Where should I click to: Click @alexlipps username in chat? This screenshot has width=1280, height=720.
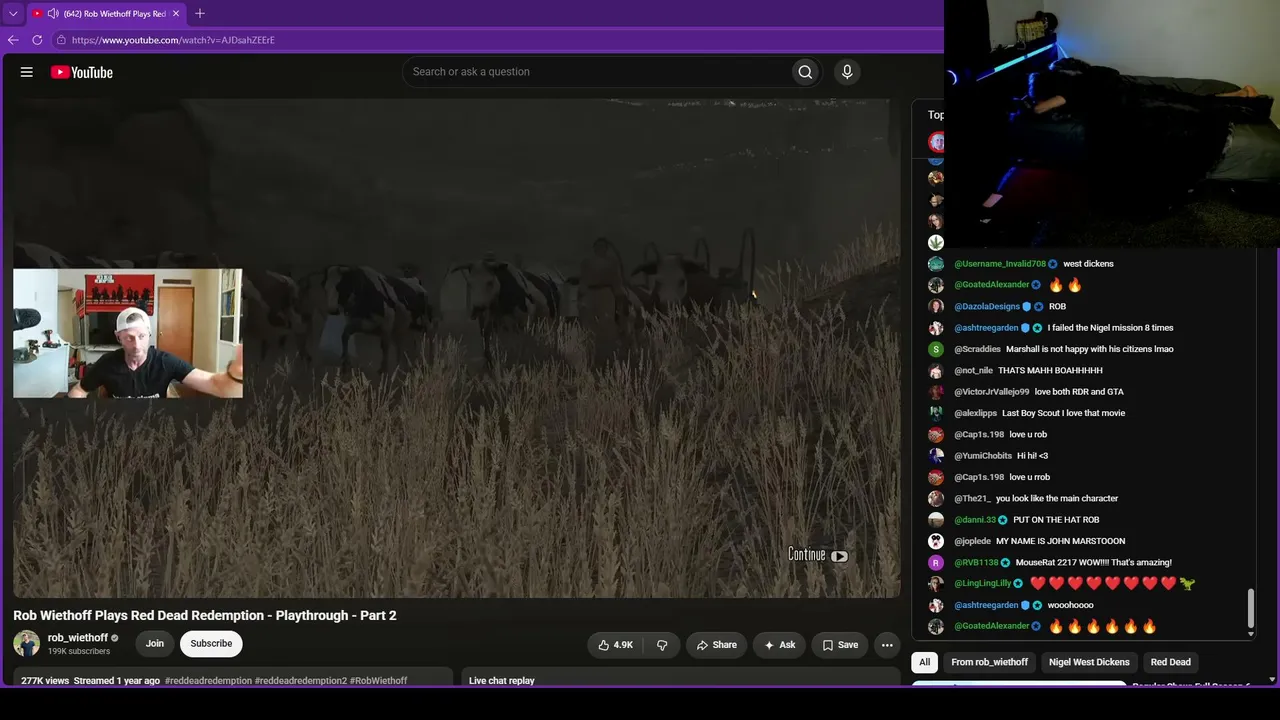[976, 413]
